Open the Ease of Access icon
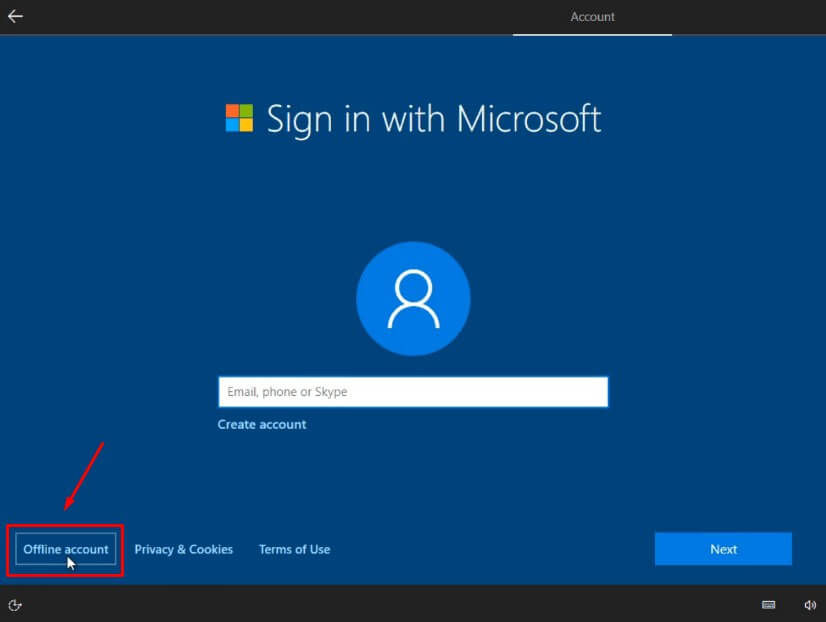Screen dimensions: 826x622 click(15, 605)
